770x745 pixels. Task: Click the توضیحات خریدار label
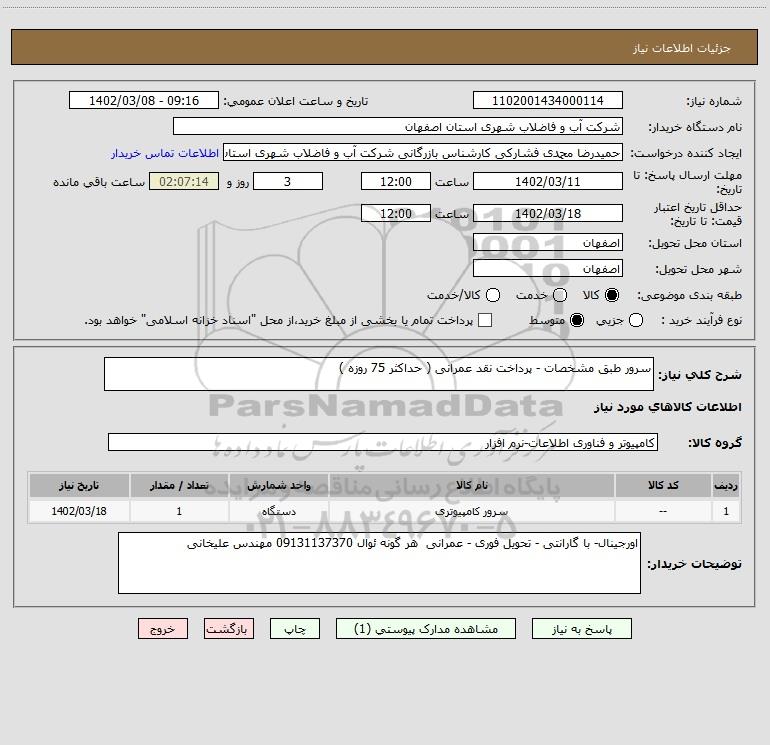coord(694,564)
